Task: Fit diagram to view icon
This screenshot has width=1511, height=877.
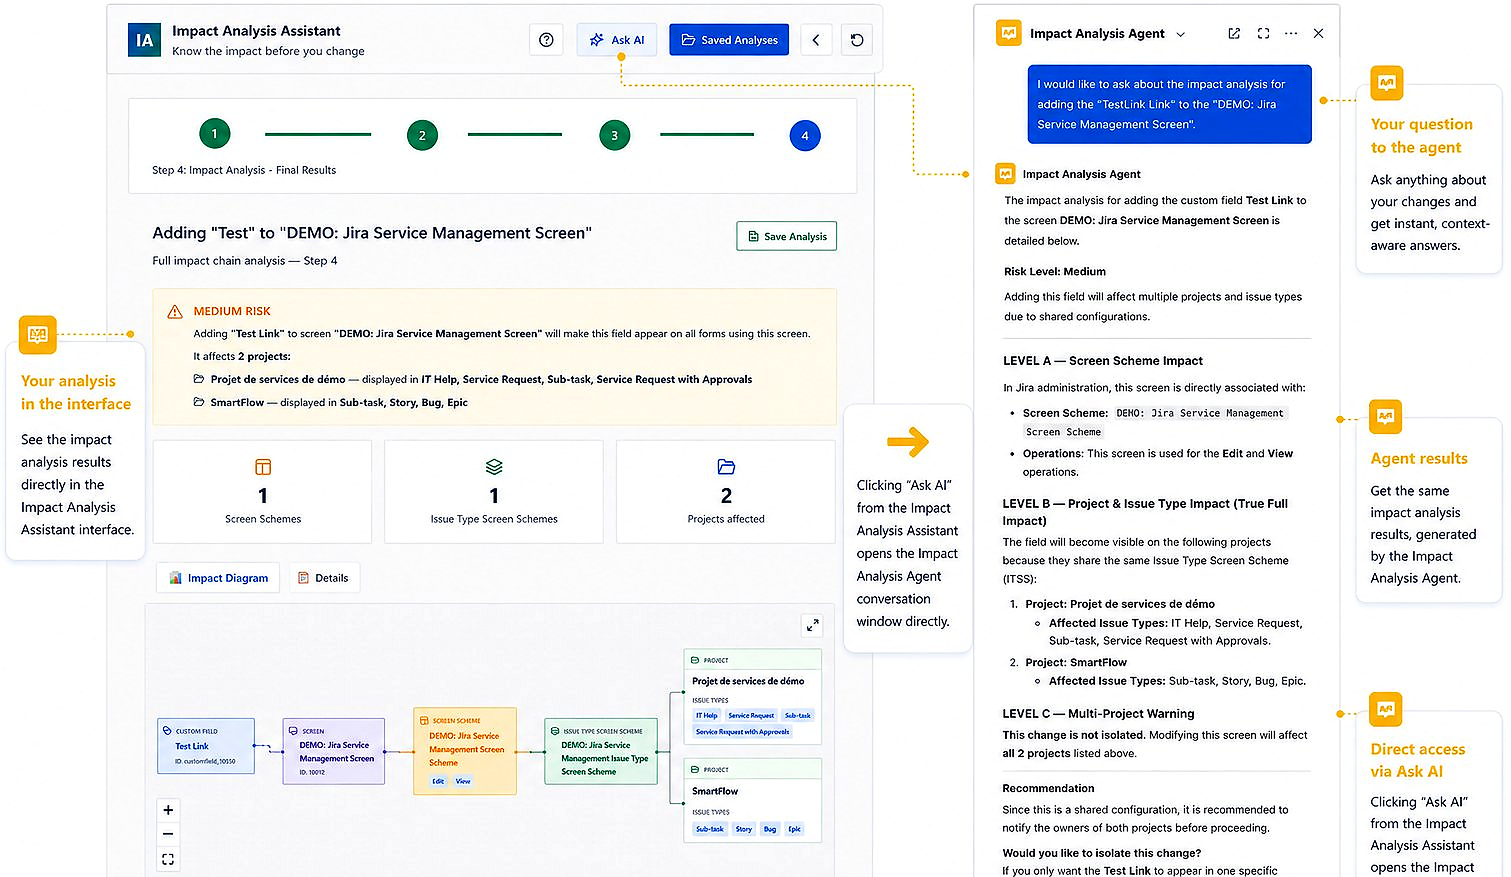Action: 168,859
